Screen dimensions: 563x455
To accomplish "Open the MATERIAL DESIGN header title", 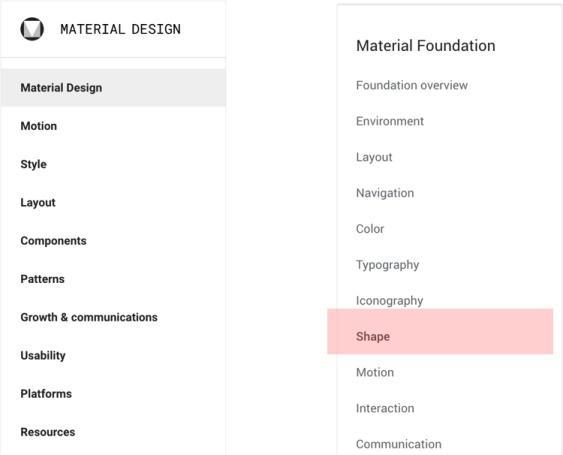I will tap(121, 29).
